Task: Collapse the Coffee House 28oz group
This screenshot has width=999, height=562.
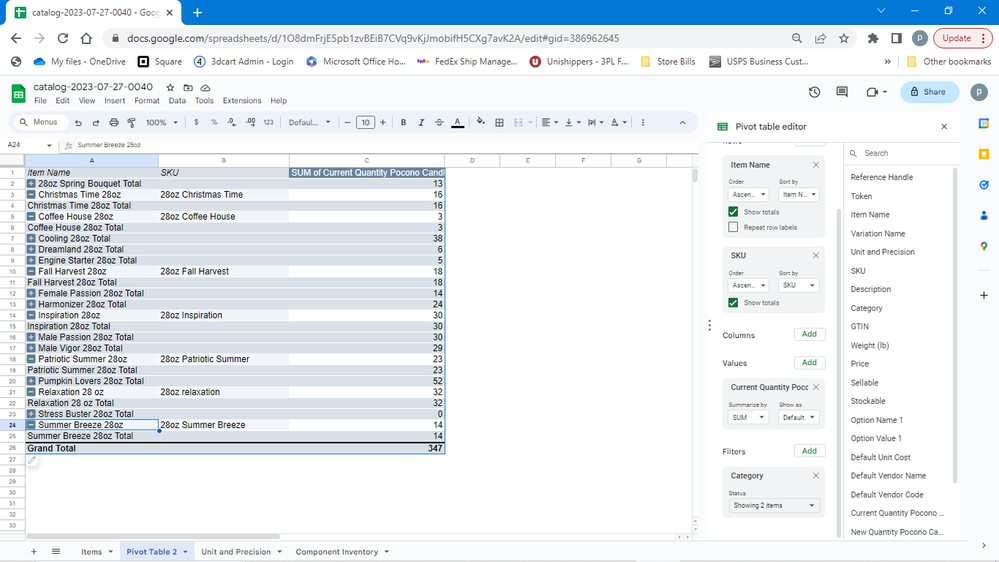Action: point(31,217)
